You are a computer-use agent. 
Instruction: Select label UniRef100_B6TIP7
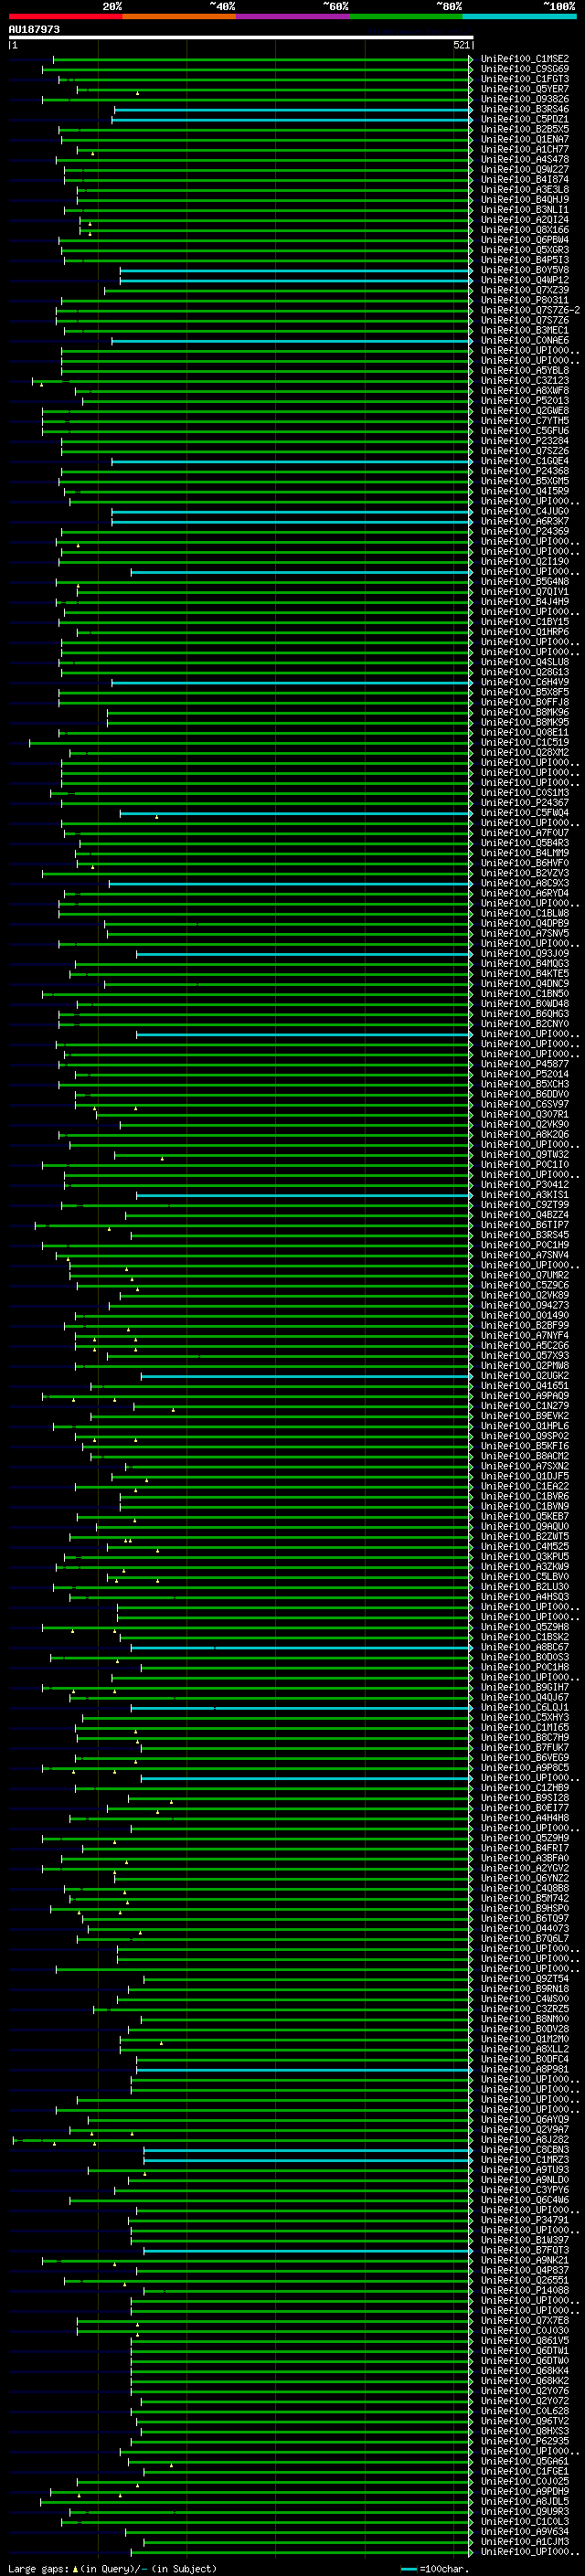click(525, 1225)
